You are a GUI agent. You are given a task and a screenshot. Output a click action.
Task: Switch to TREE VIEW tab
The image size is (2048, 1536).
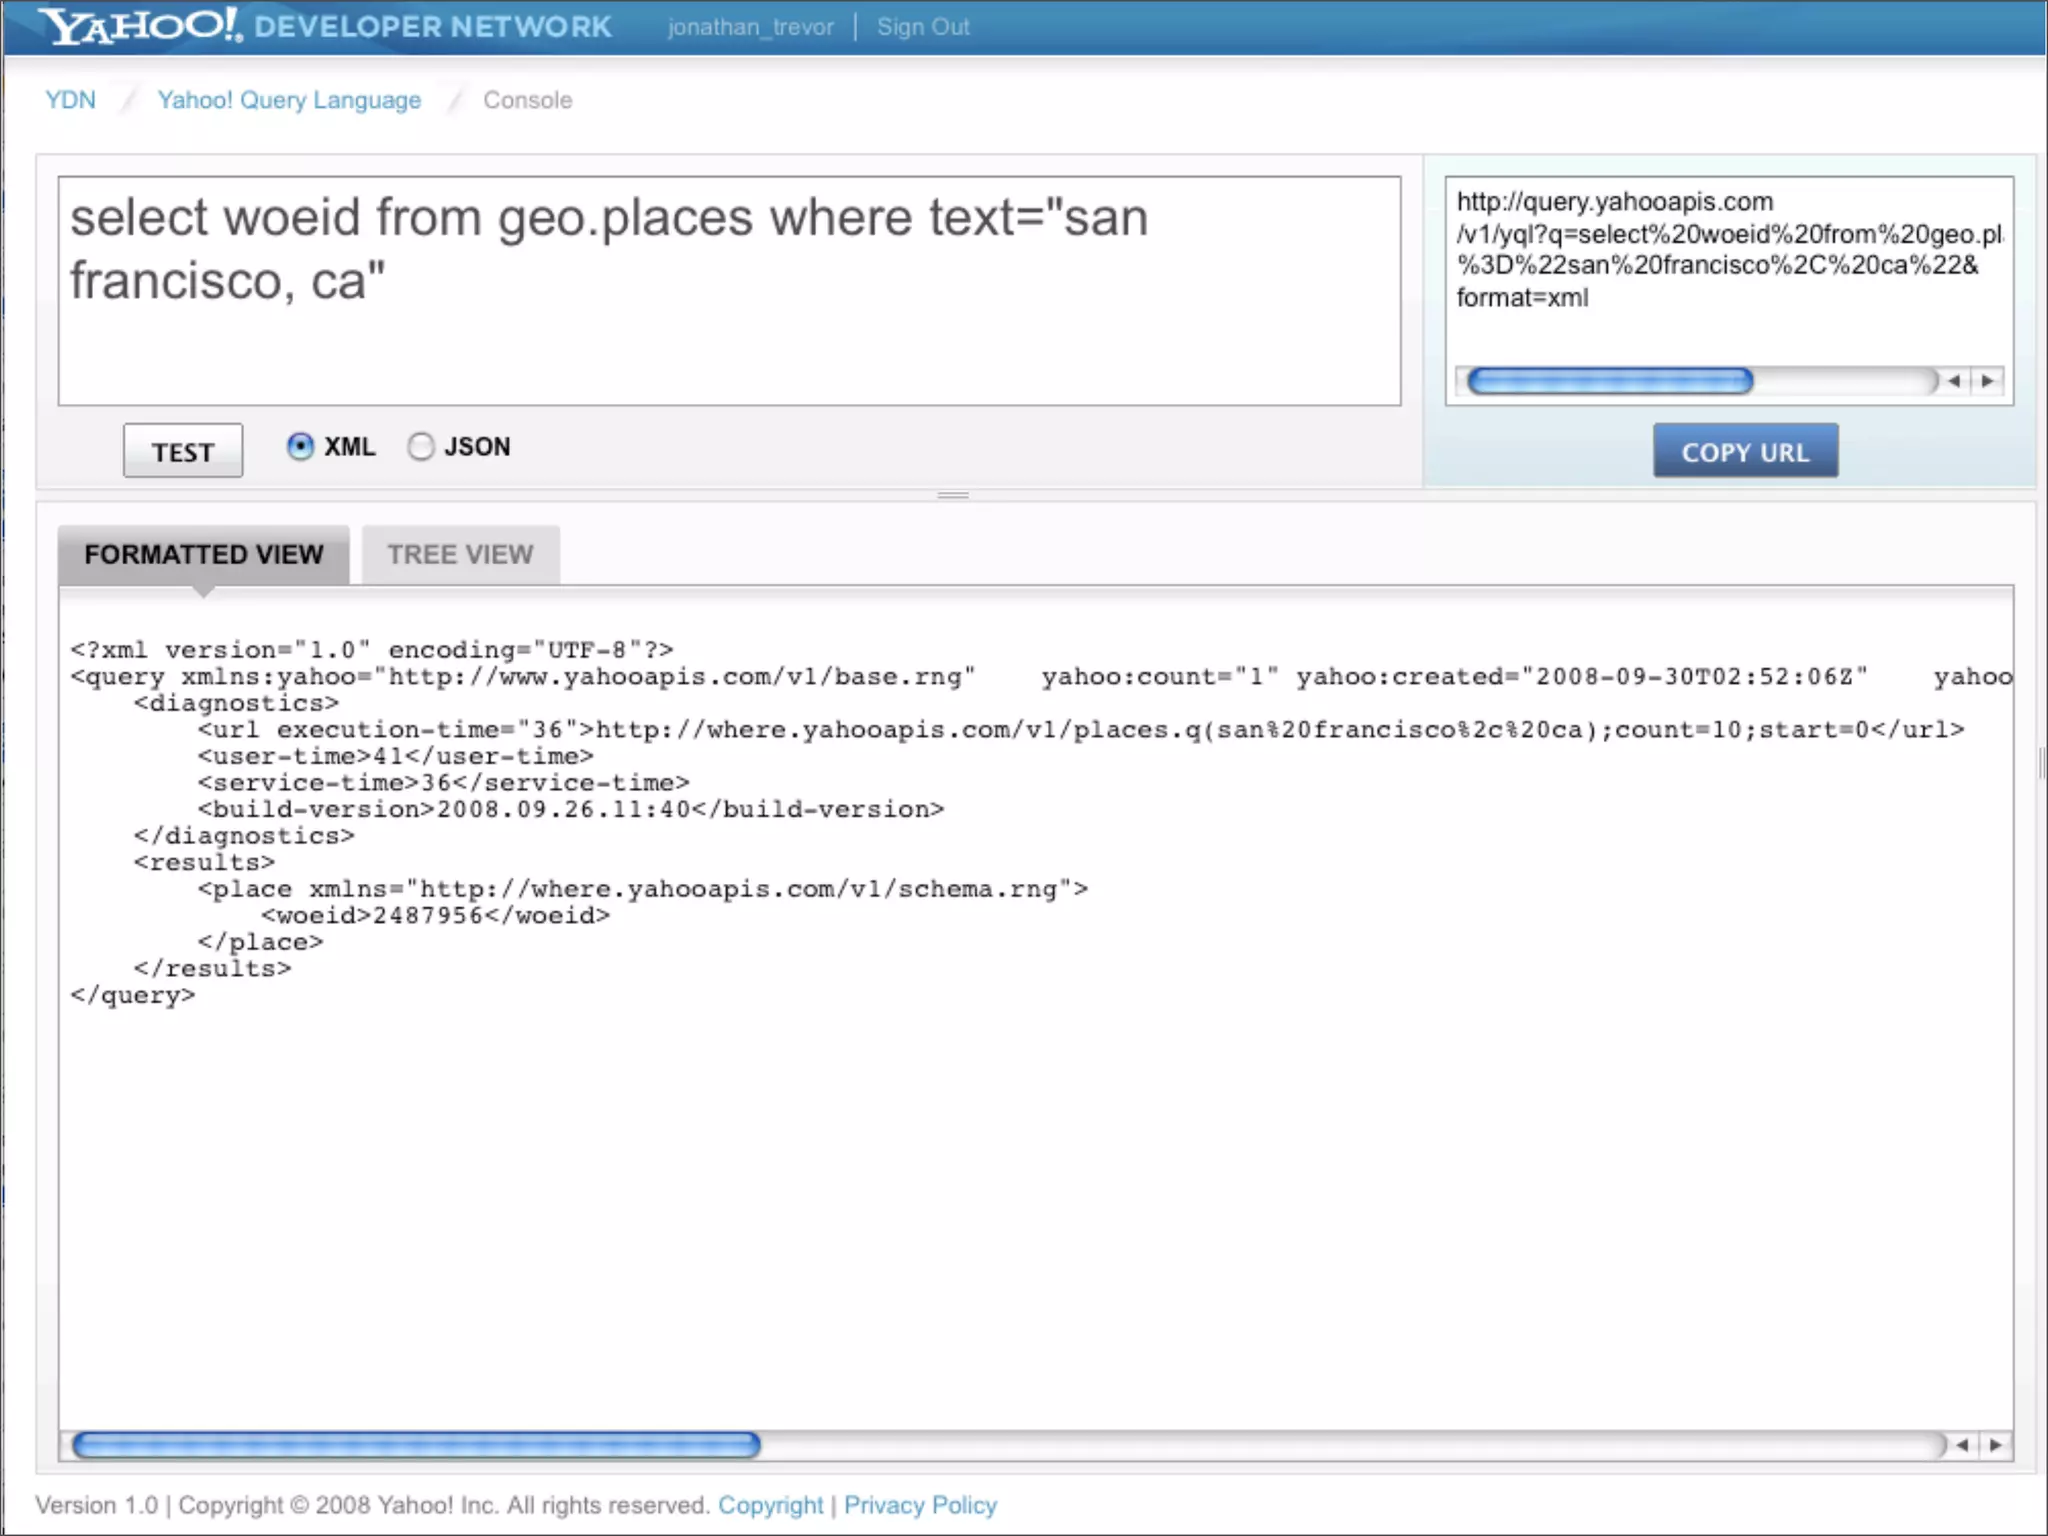point(460,554)
